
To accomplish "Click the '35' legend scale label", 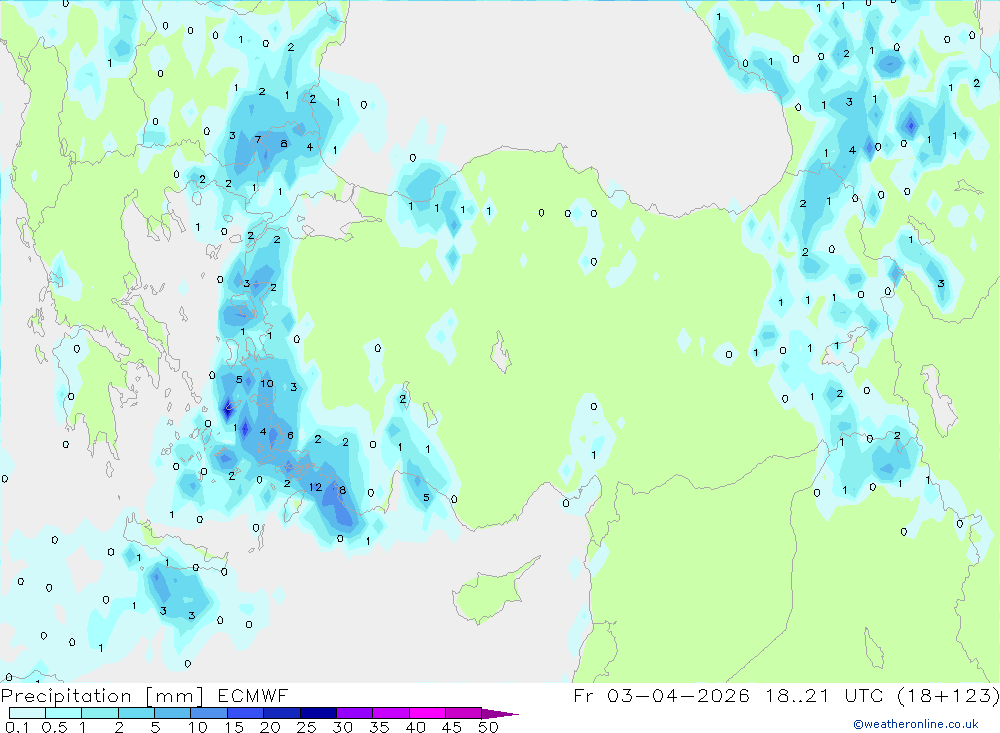I will click(379, 727).
